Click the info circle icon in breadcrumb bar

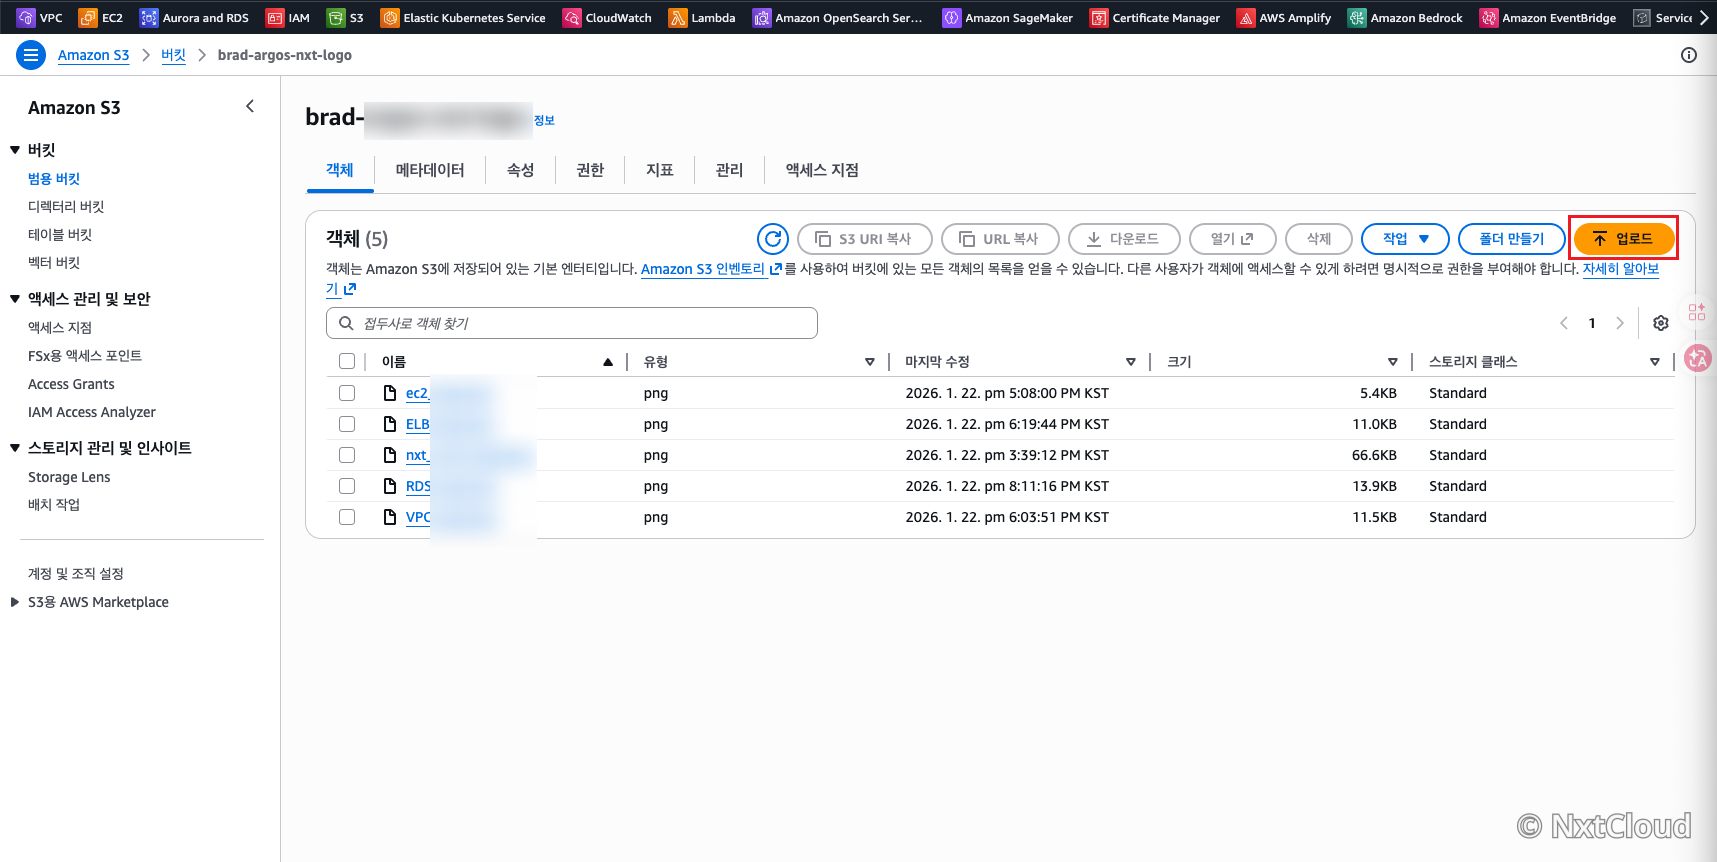(x=1689, y=55)
